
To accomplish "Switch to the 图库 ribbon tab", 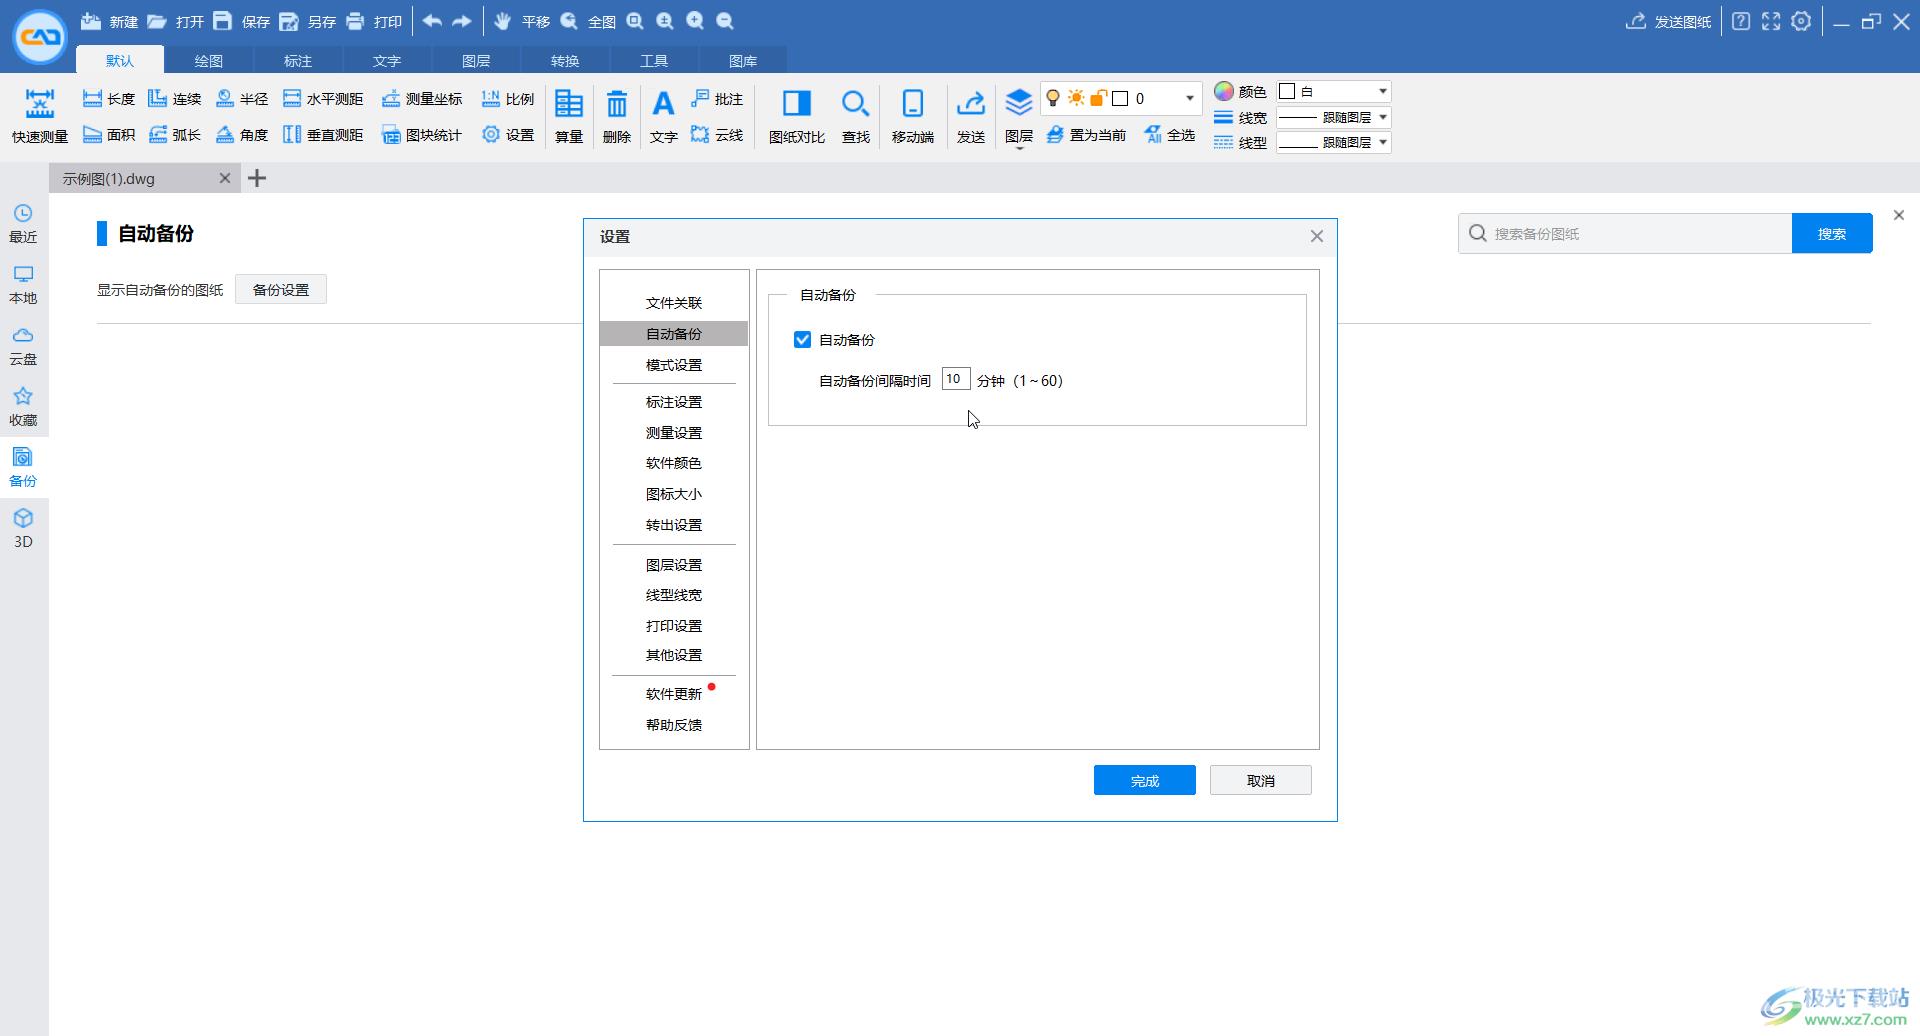I will pyautogui.click(x=742, y=61).
